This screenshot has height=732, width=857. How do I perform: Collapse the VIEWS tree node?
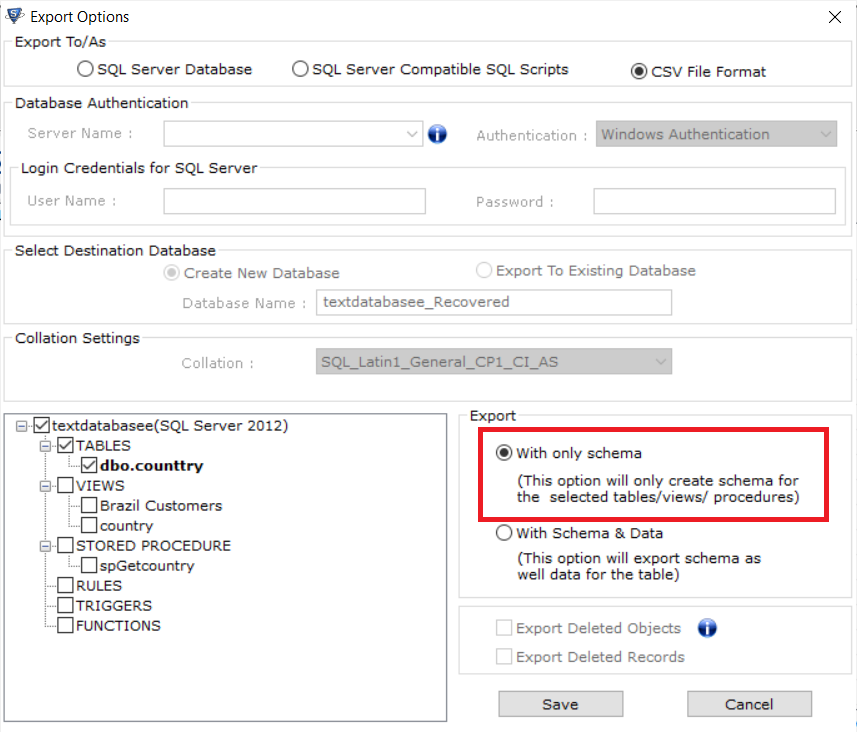[45, 486]
